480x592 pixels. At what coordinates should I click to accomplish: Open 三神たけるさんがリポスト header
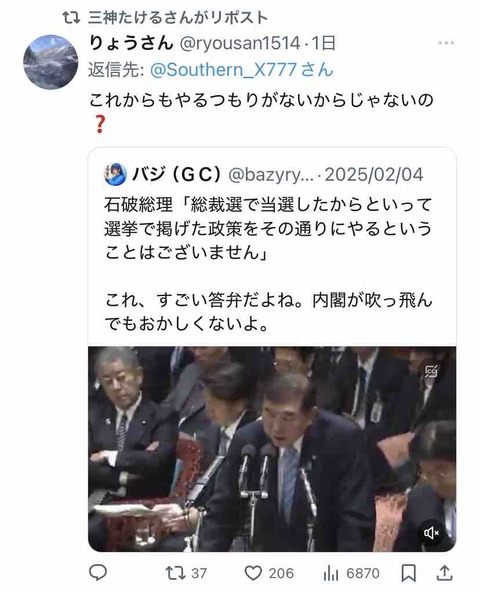tap(178, 18)
